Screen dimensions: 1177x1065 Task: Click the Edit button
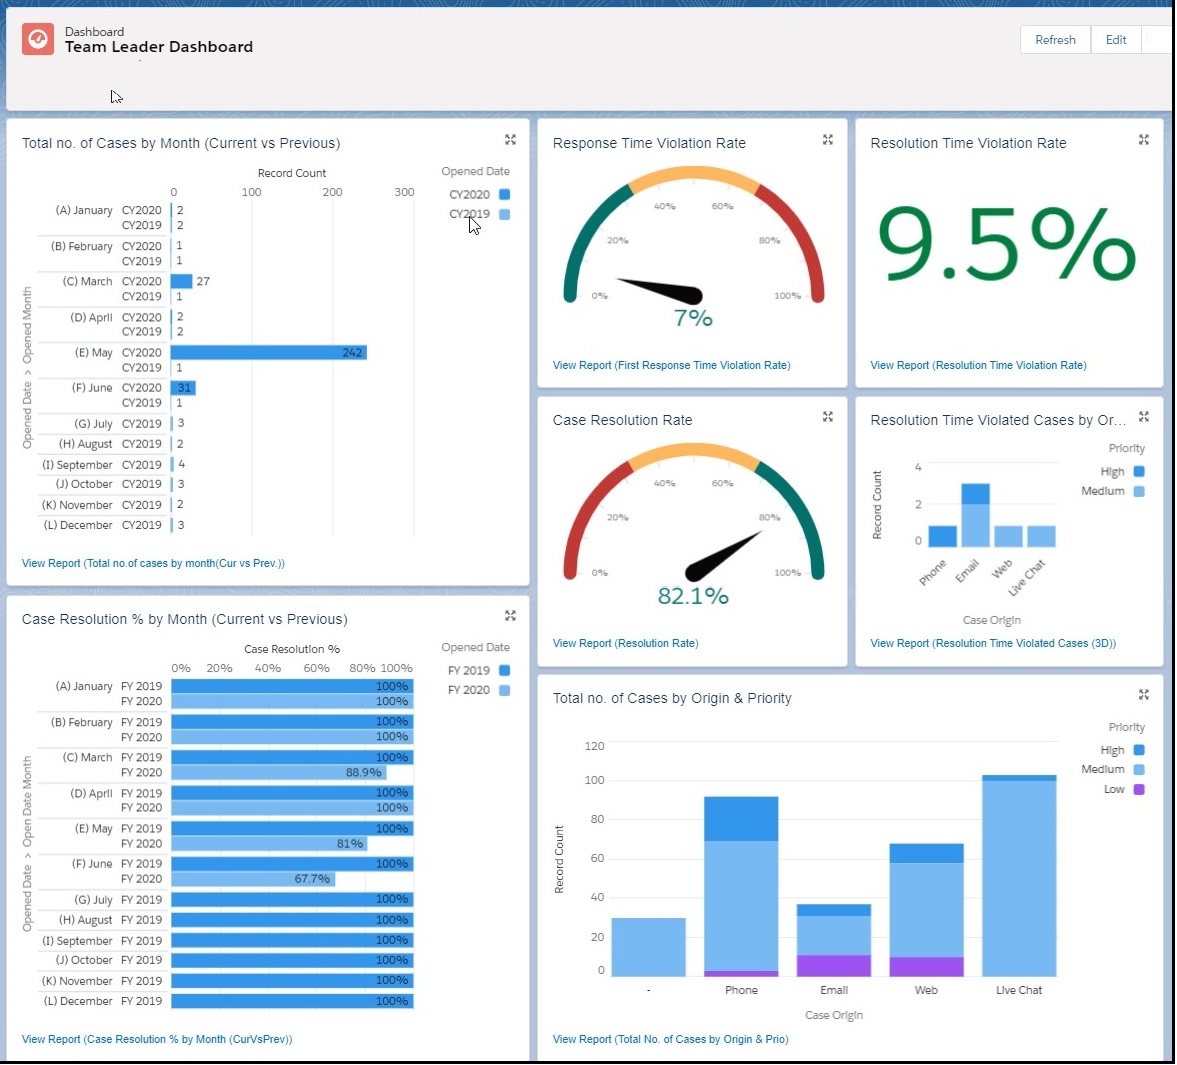(x=1116, y=40)
